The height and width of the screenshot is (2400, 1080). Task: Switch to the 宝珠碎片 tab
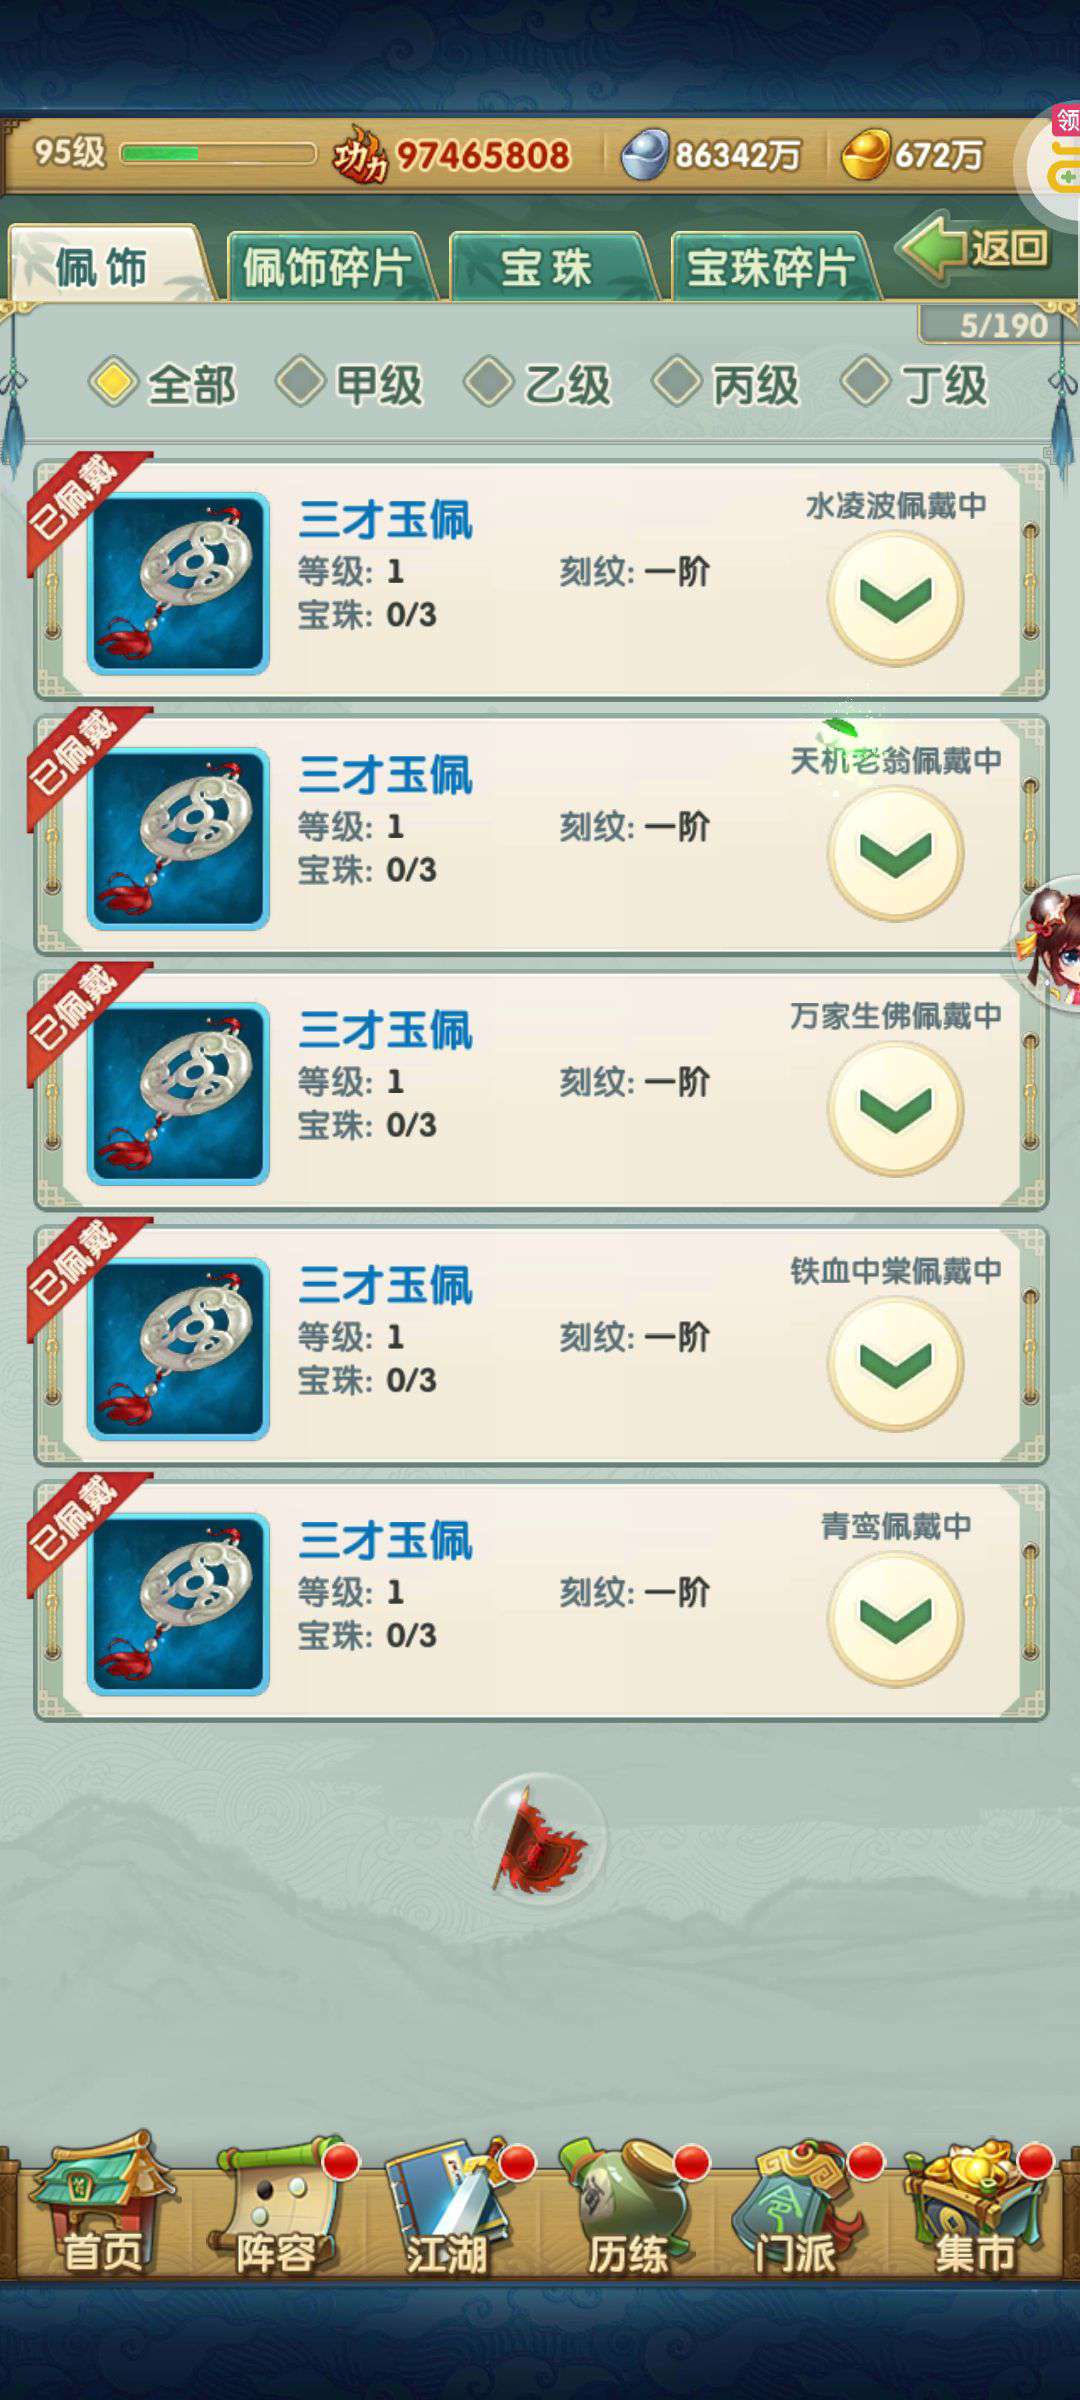772,266
